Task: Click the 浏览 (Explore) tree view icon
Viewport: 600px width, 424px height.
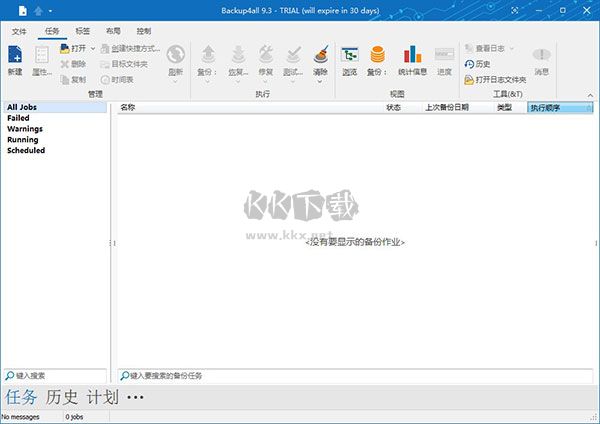Action: [x=349, y=55]
